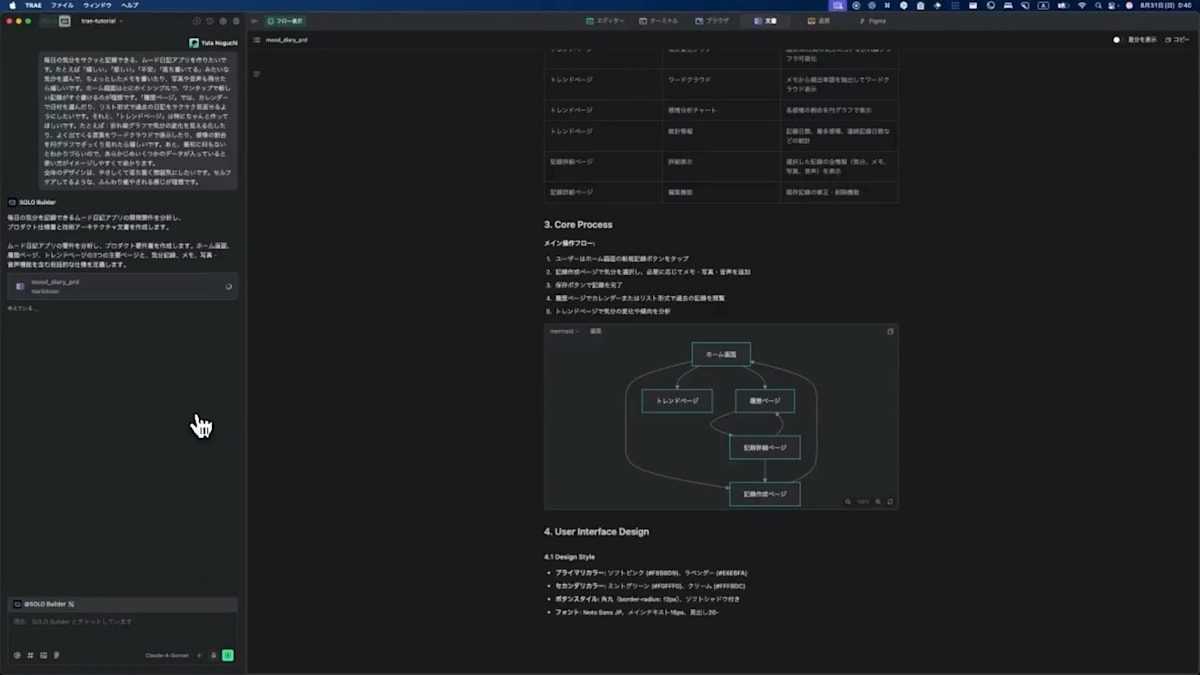
Task: Click the ワードクラウド table cell
Action: [x=688, y=79]
